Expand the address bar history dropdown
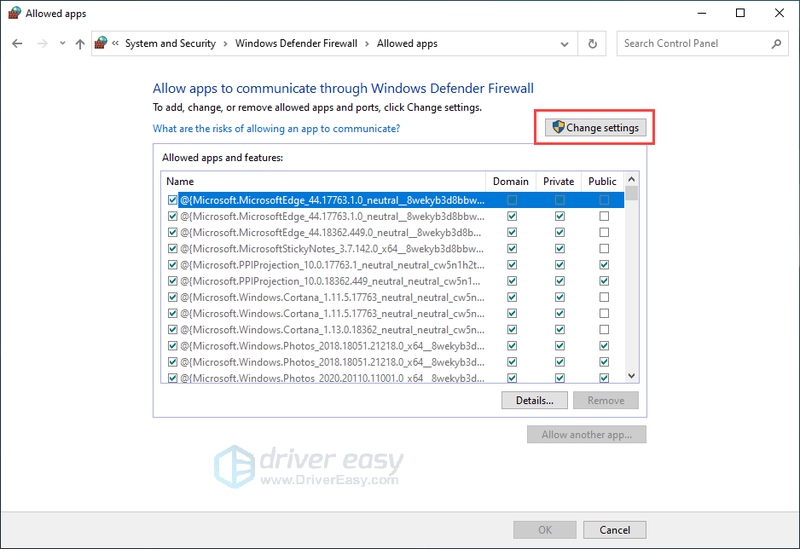The image size is (800, 549). (564, 44)
